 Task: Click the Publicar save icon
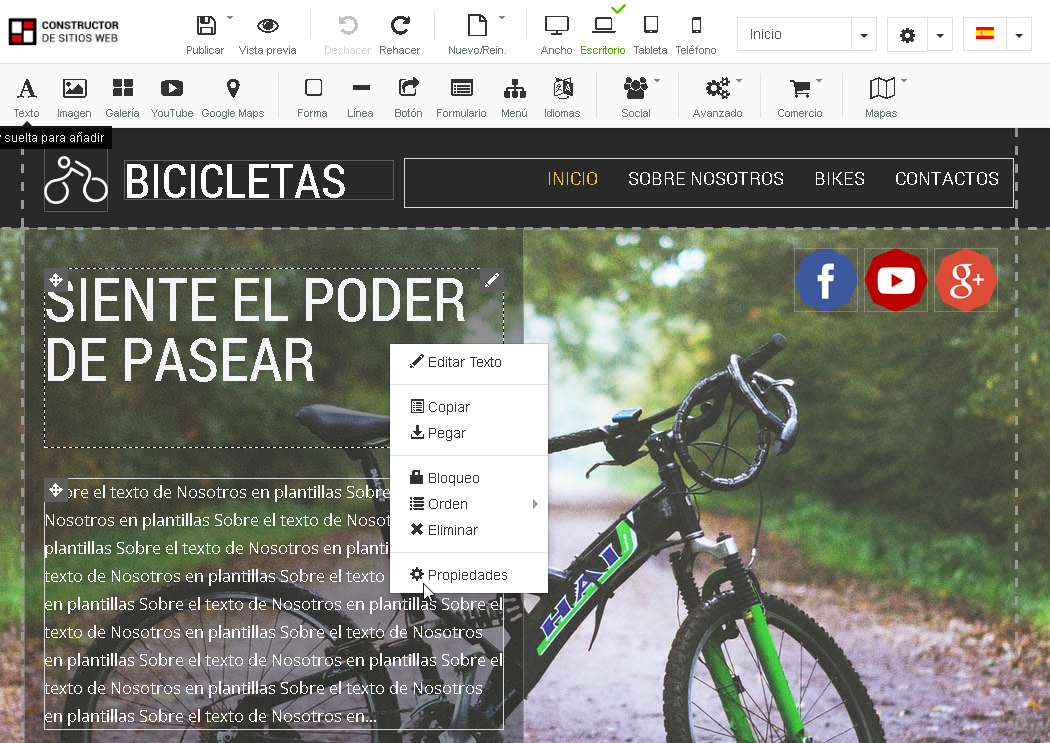206,26
